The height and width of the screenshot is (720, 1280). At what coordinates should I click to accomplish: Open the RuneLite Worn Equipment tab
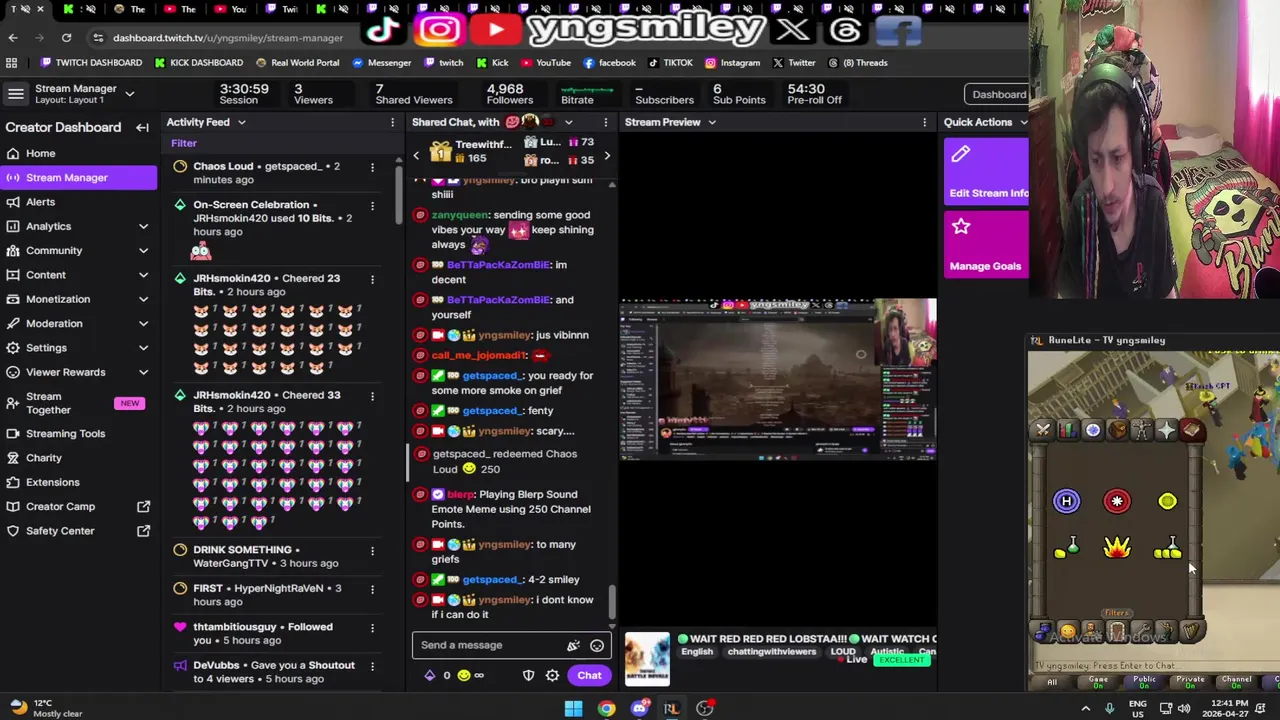tap(1142, 430)
